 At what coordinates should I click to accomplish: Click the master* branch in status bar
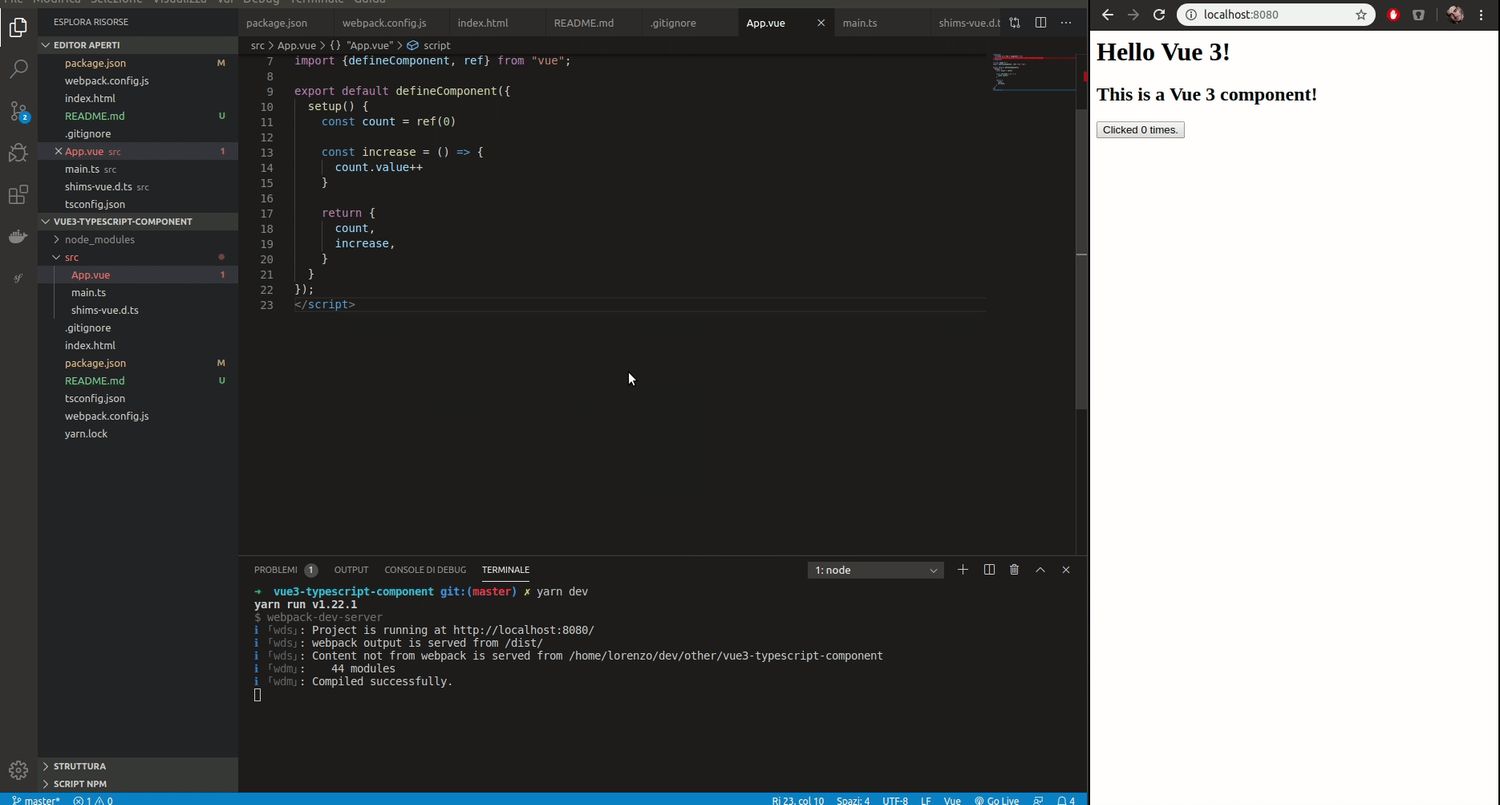[x=35, y=800]
